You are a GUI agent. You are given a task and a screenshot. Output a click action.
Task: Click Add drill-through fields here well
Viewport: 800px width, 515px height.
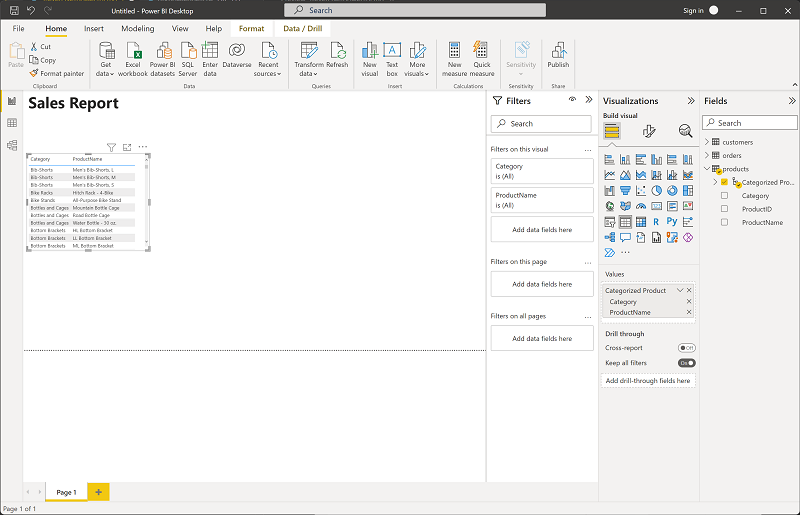(648, 381)
